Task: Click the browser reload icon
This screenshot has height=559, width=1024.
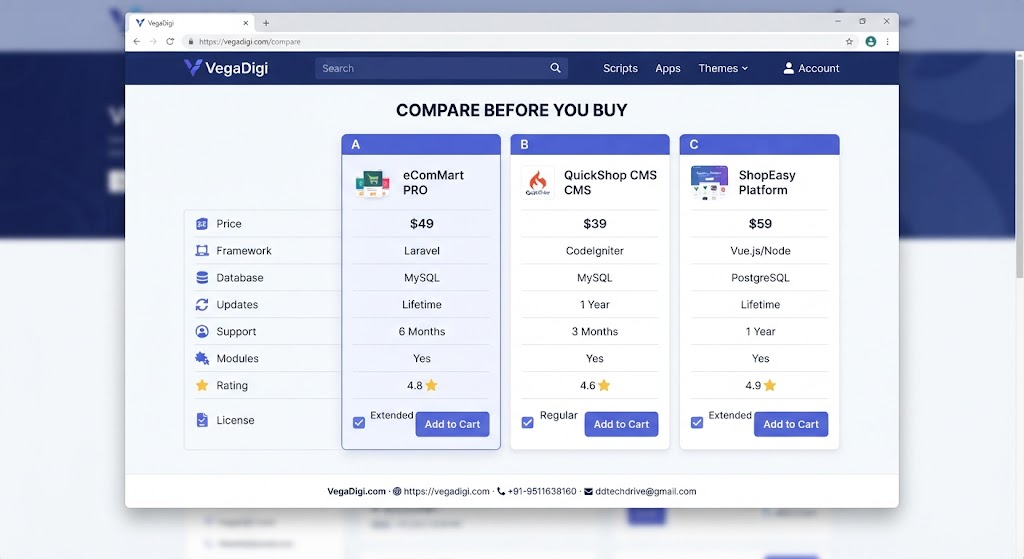Action: point(170,41)
